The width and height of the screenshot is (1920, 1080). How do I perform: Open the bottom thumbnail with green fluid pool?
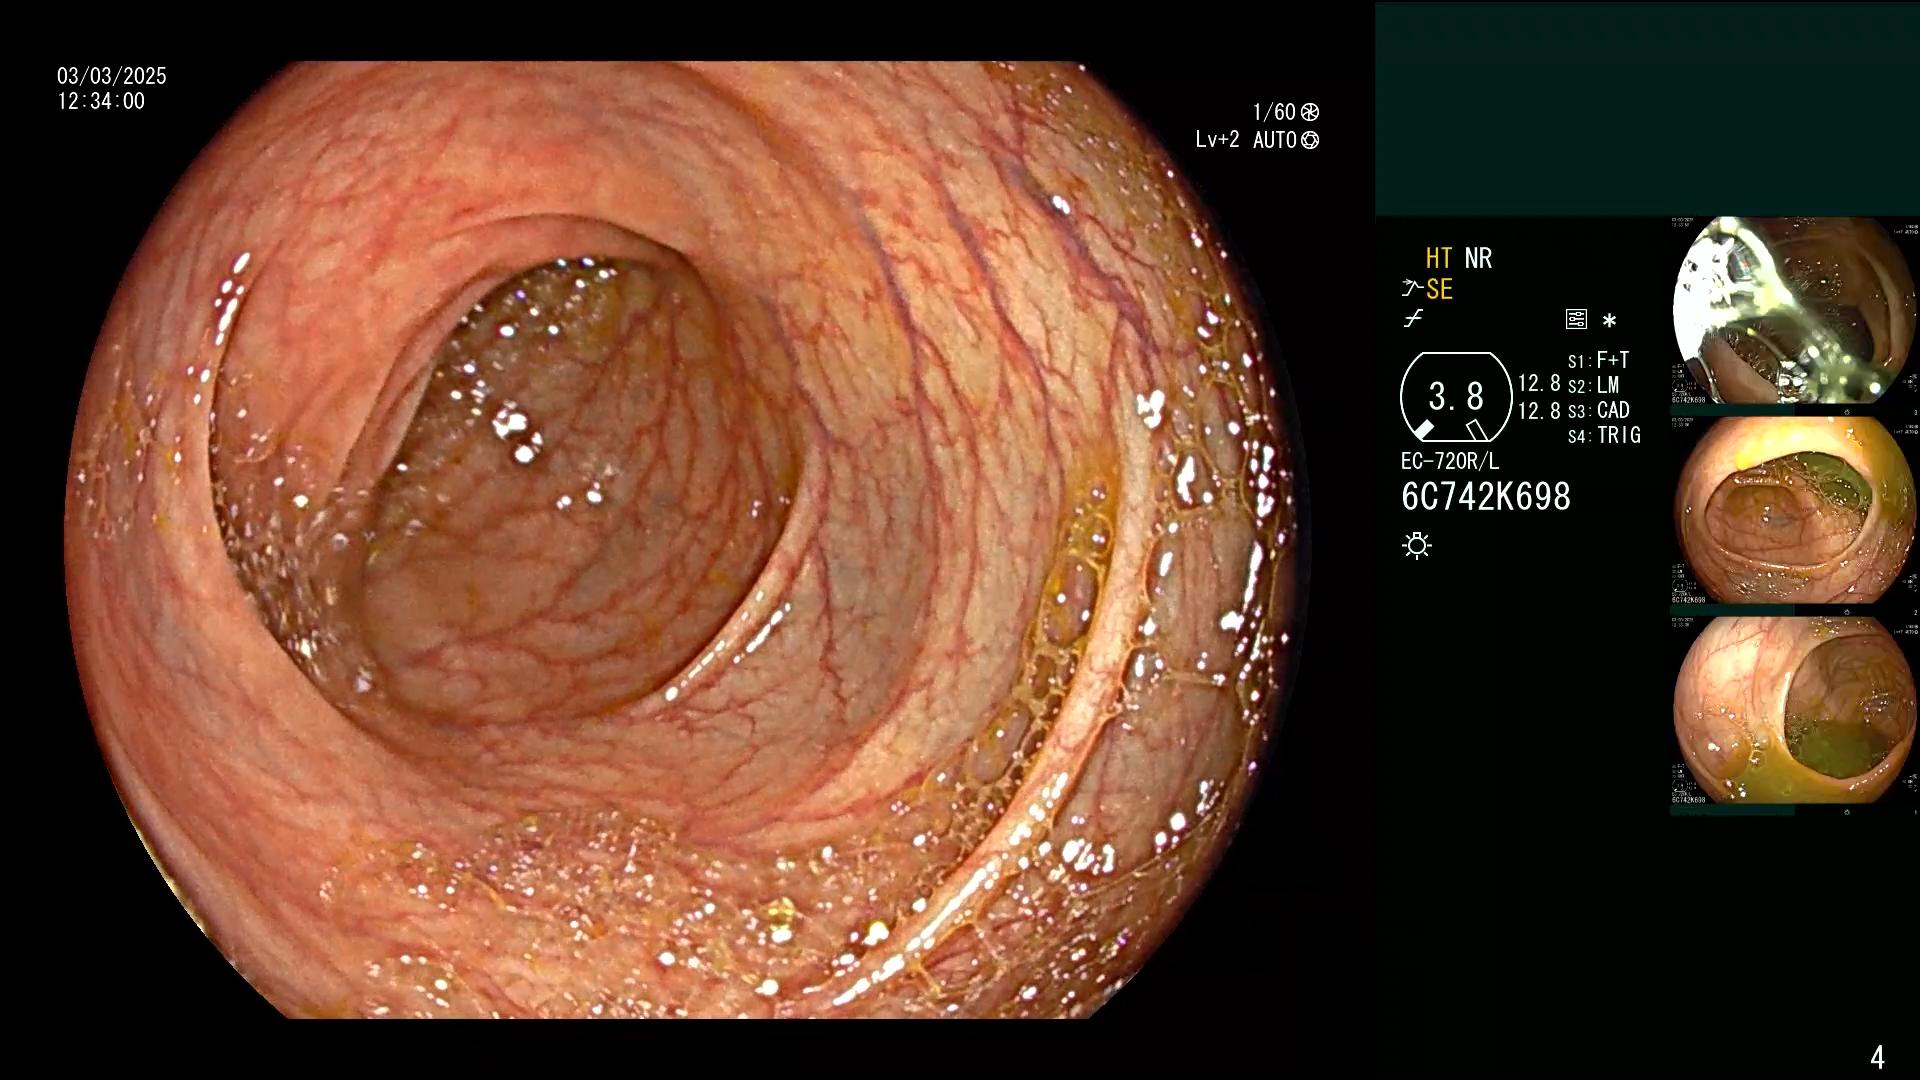(x=1795, y=711)
